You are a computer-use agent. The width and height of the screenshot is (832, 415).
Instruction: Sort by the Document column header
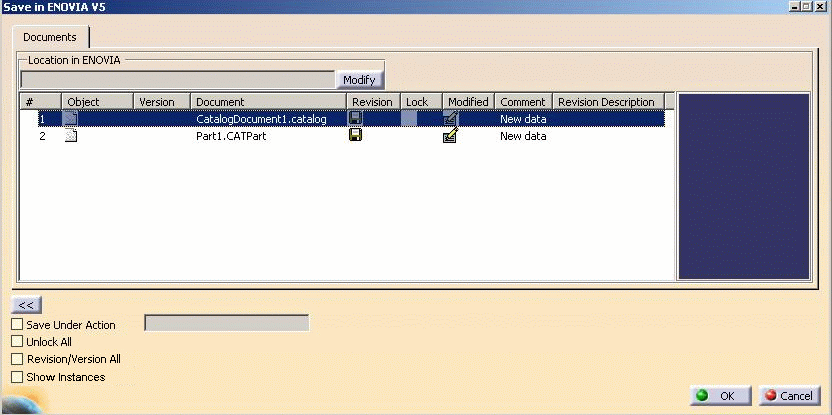(268, 102)
